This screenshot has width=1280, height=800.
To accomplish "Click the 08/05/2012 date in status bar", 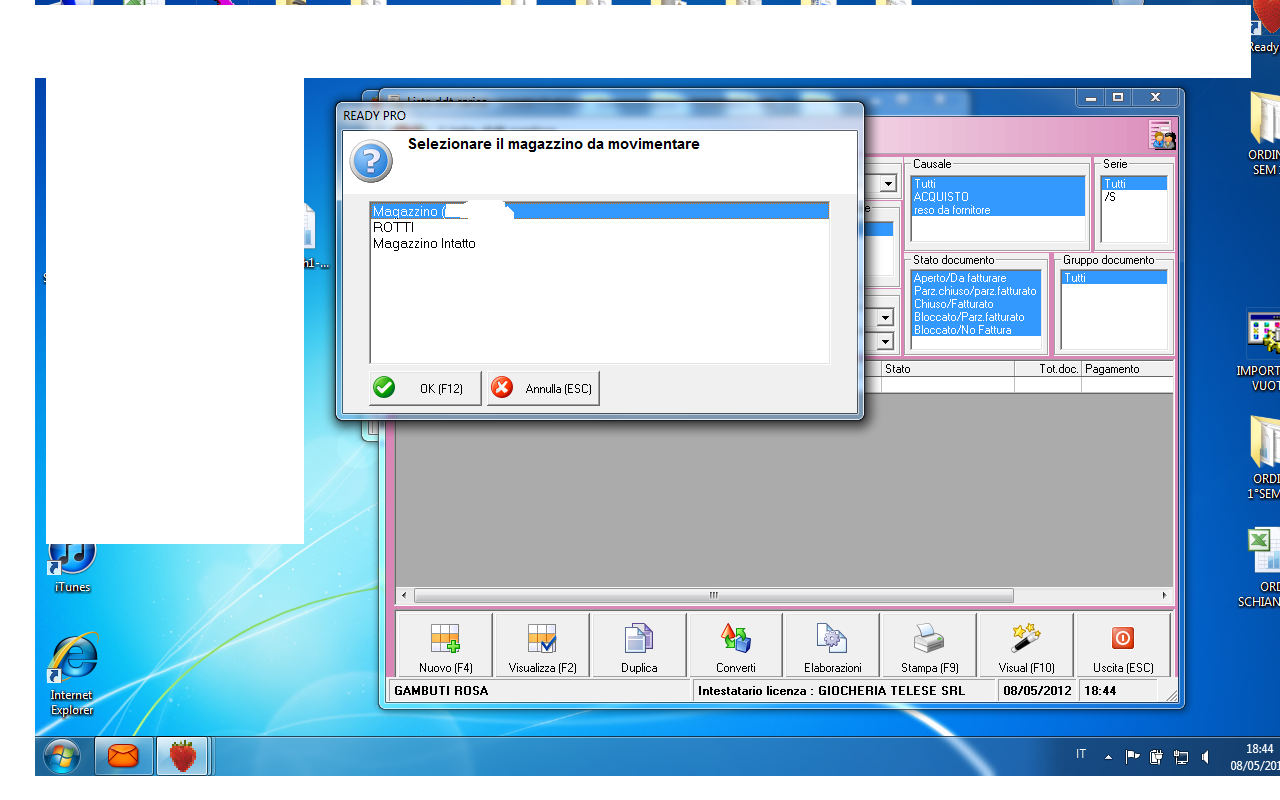I will coord(1037,691).
